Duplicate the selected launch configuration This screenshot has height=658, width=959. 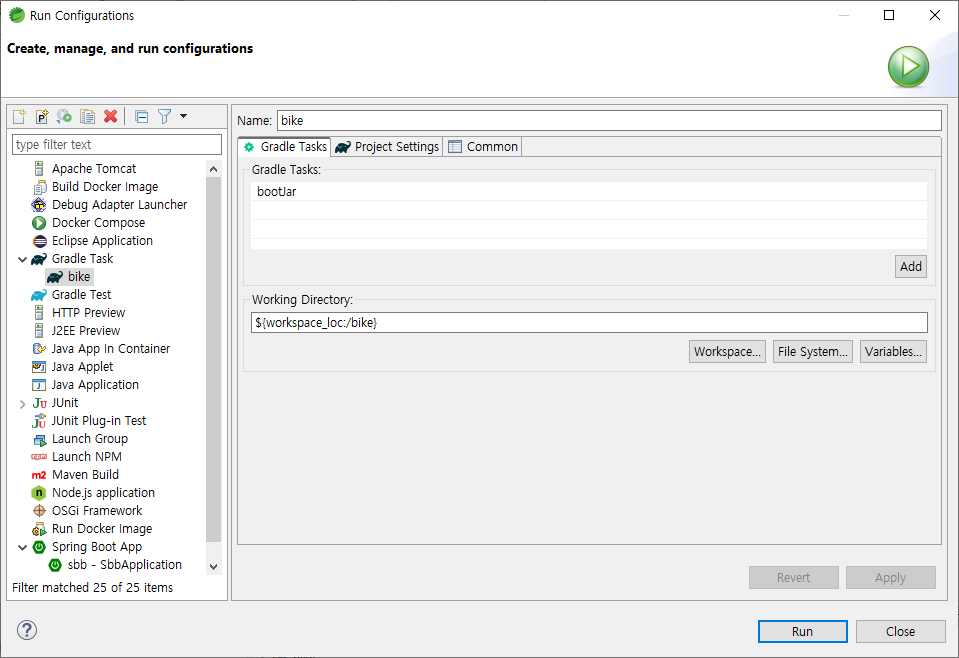(87, 116)
